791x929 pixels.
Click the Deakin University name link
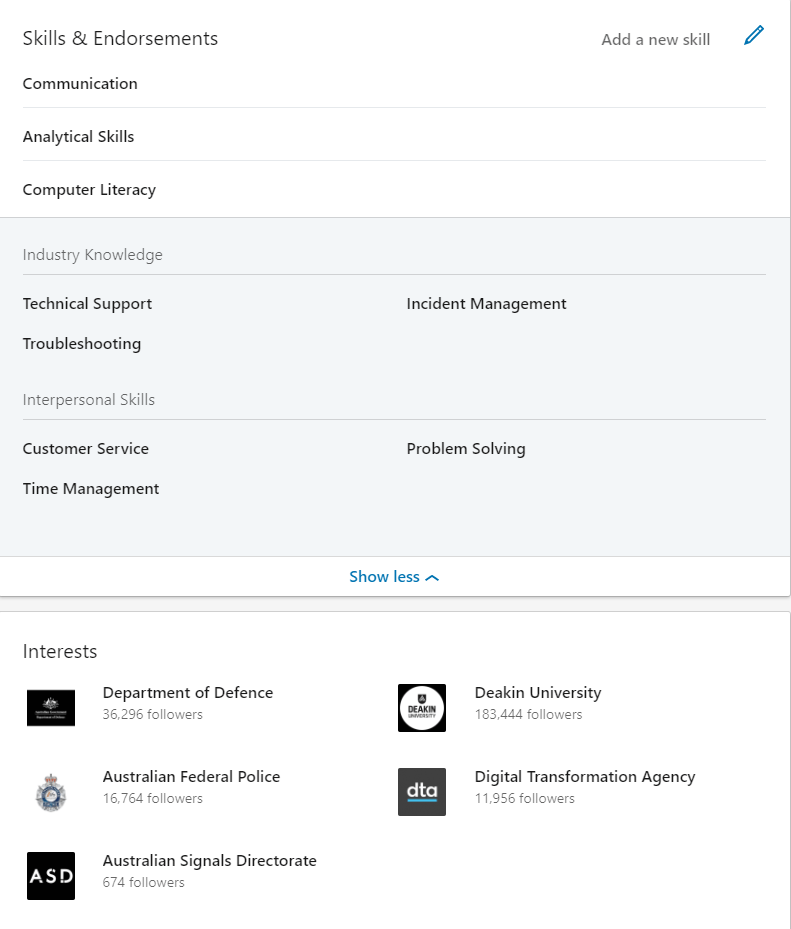pos(538,693)
